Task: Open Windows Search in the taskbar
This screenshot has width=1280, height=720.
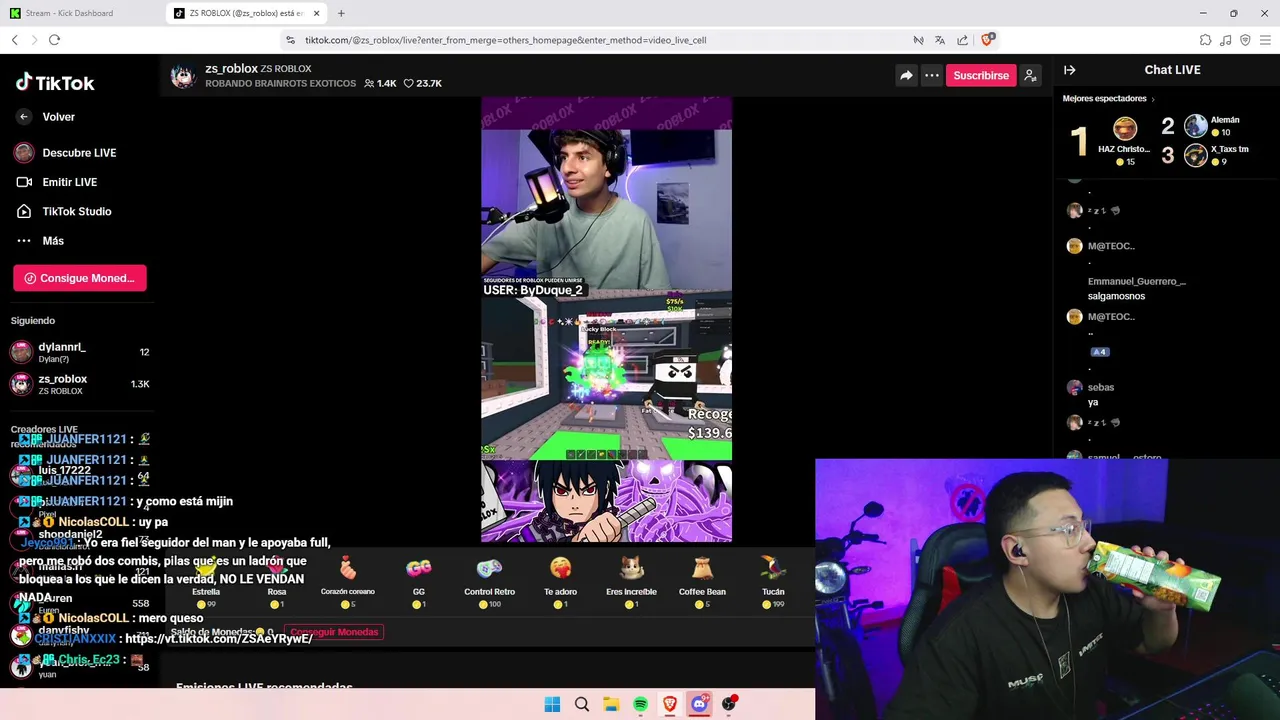Action: (582, 704)
